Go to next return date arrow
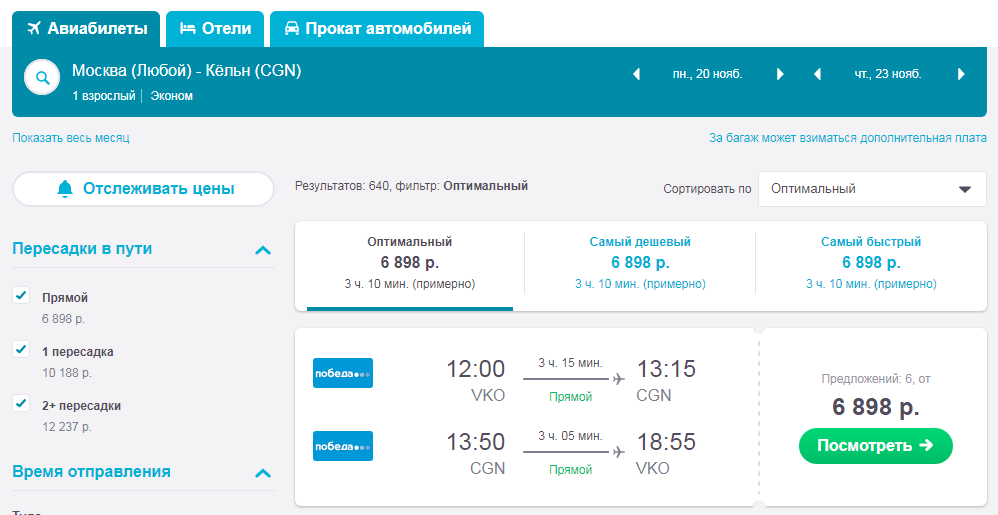998x515 pixels. [x=962, y=74]
